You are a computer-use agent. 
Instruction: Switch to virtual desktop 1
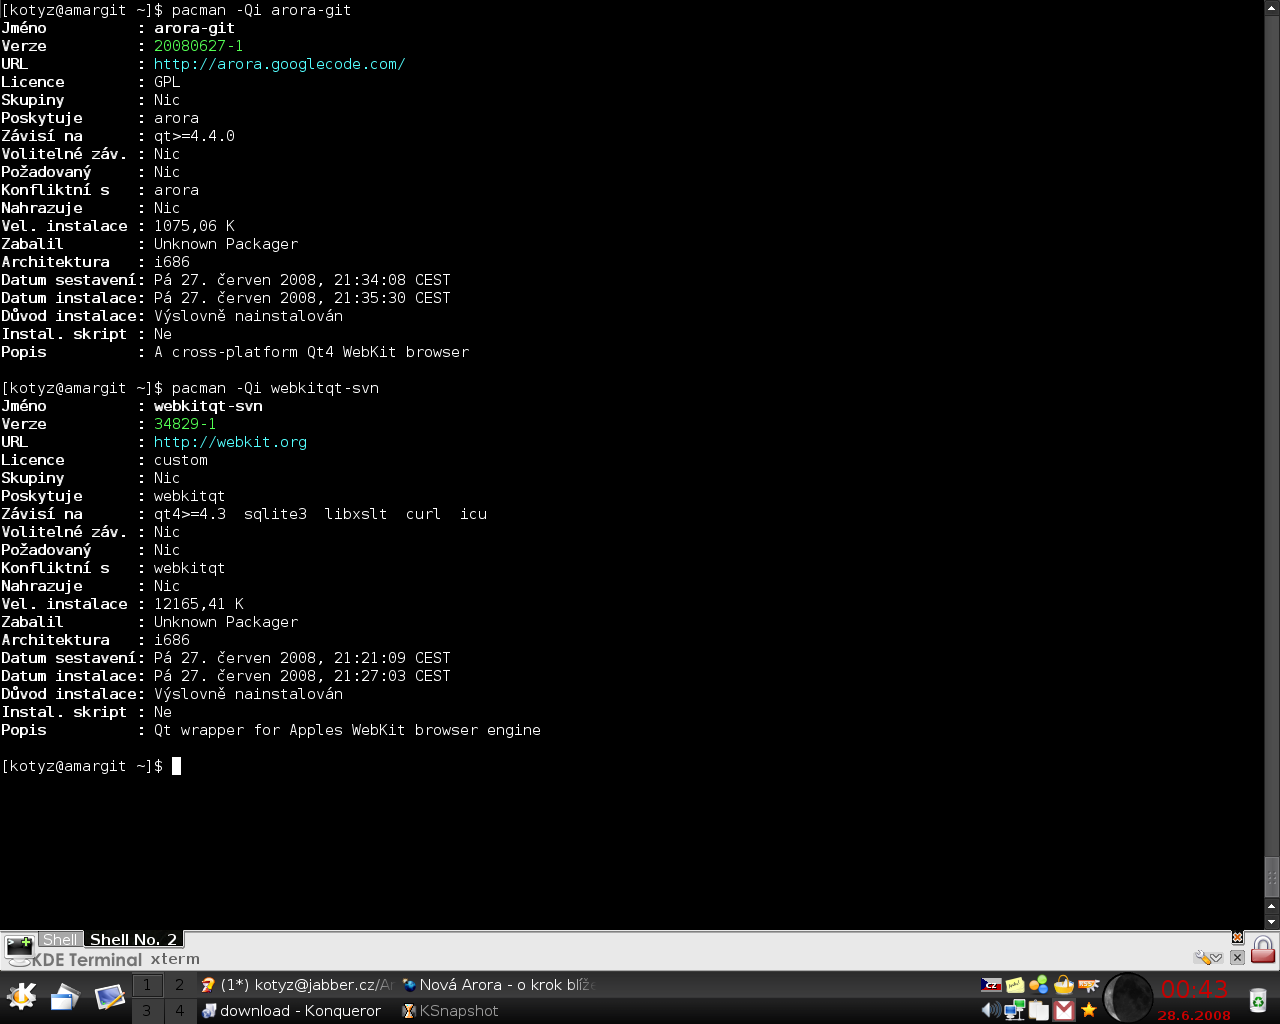coord(147,985)
